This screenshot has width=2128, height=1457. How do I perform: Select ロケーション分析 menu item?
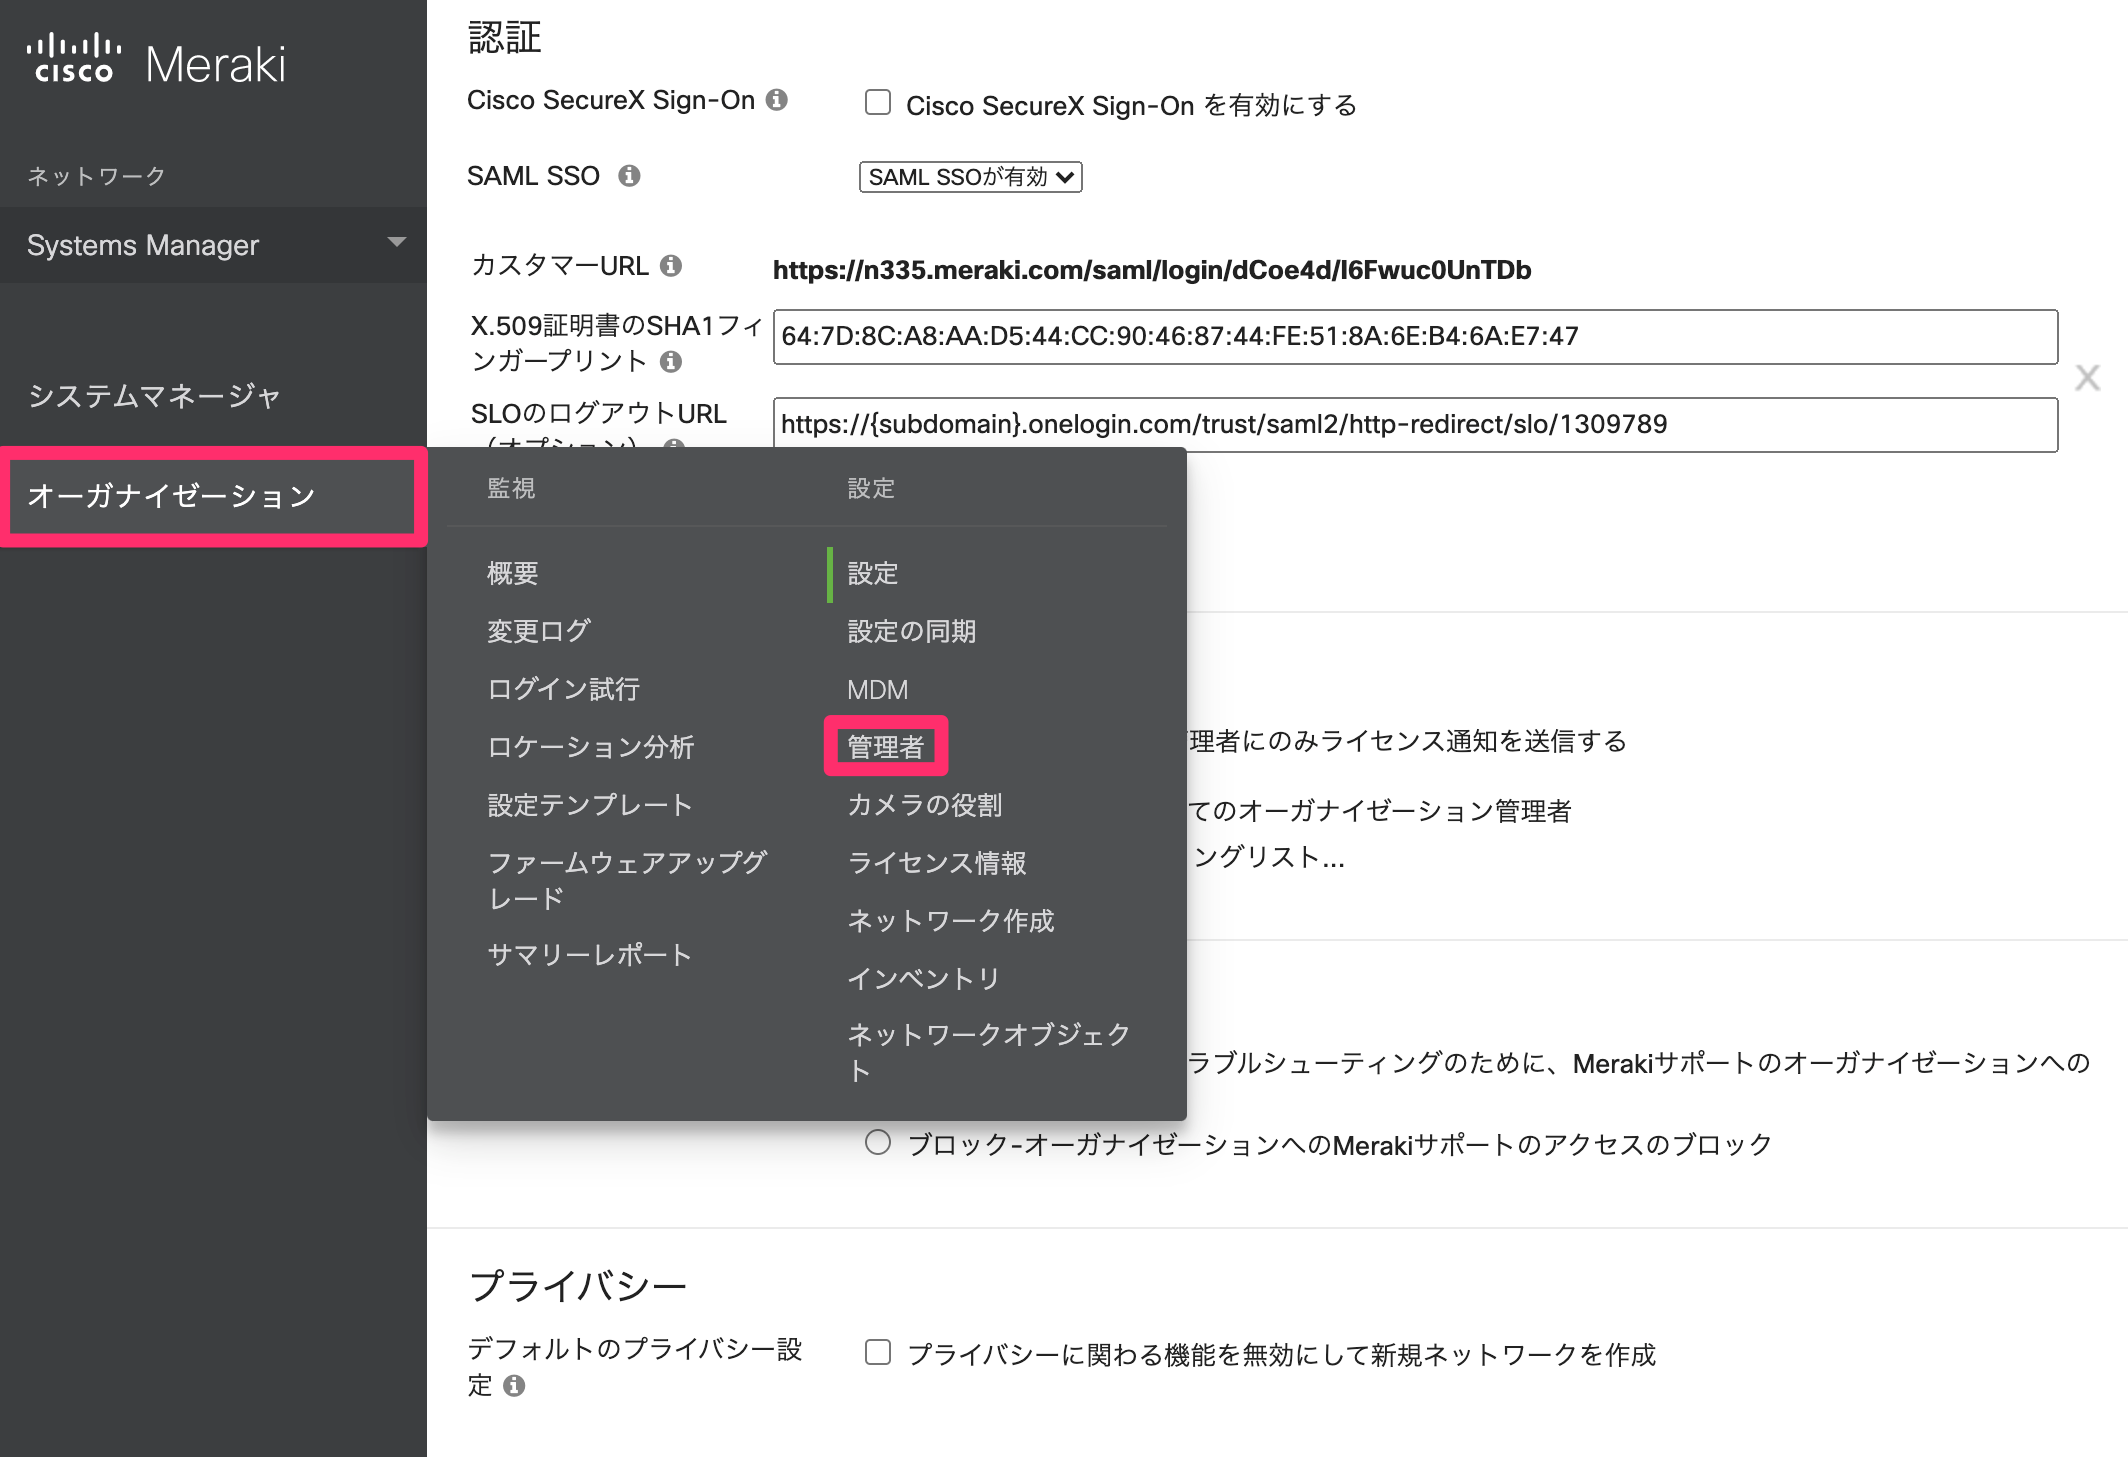click(590, 747)
